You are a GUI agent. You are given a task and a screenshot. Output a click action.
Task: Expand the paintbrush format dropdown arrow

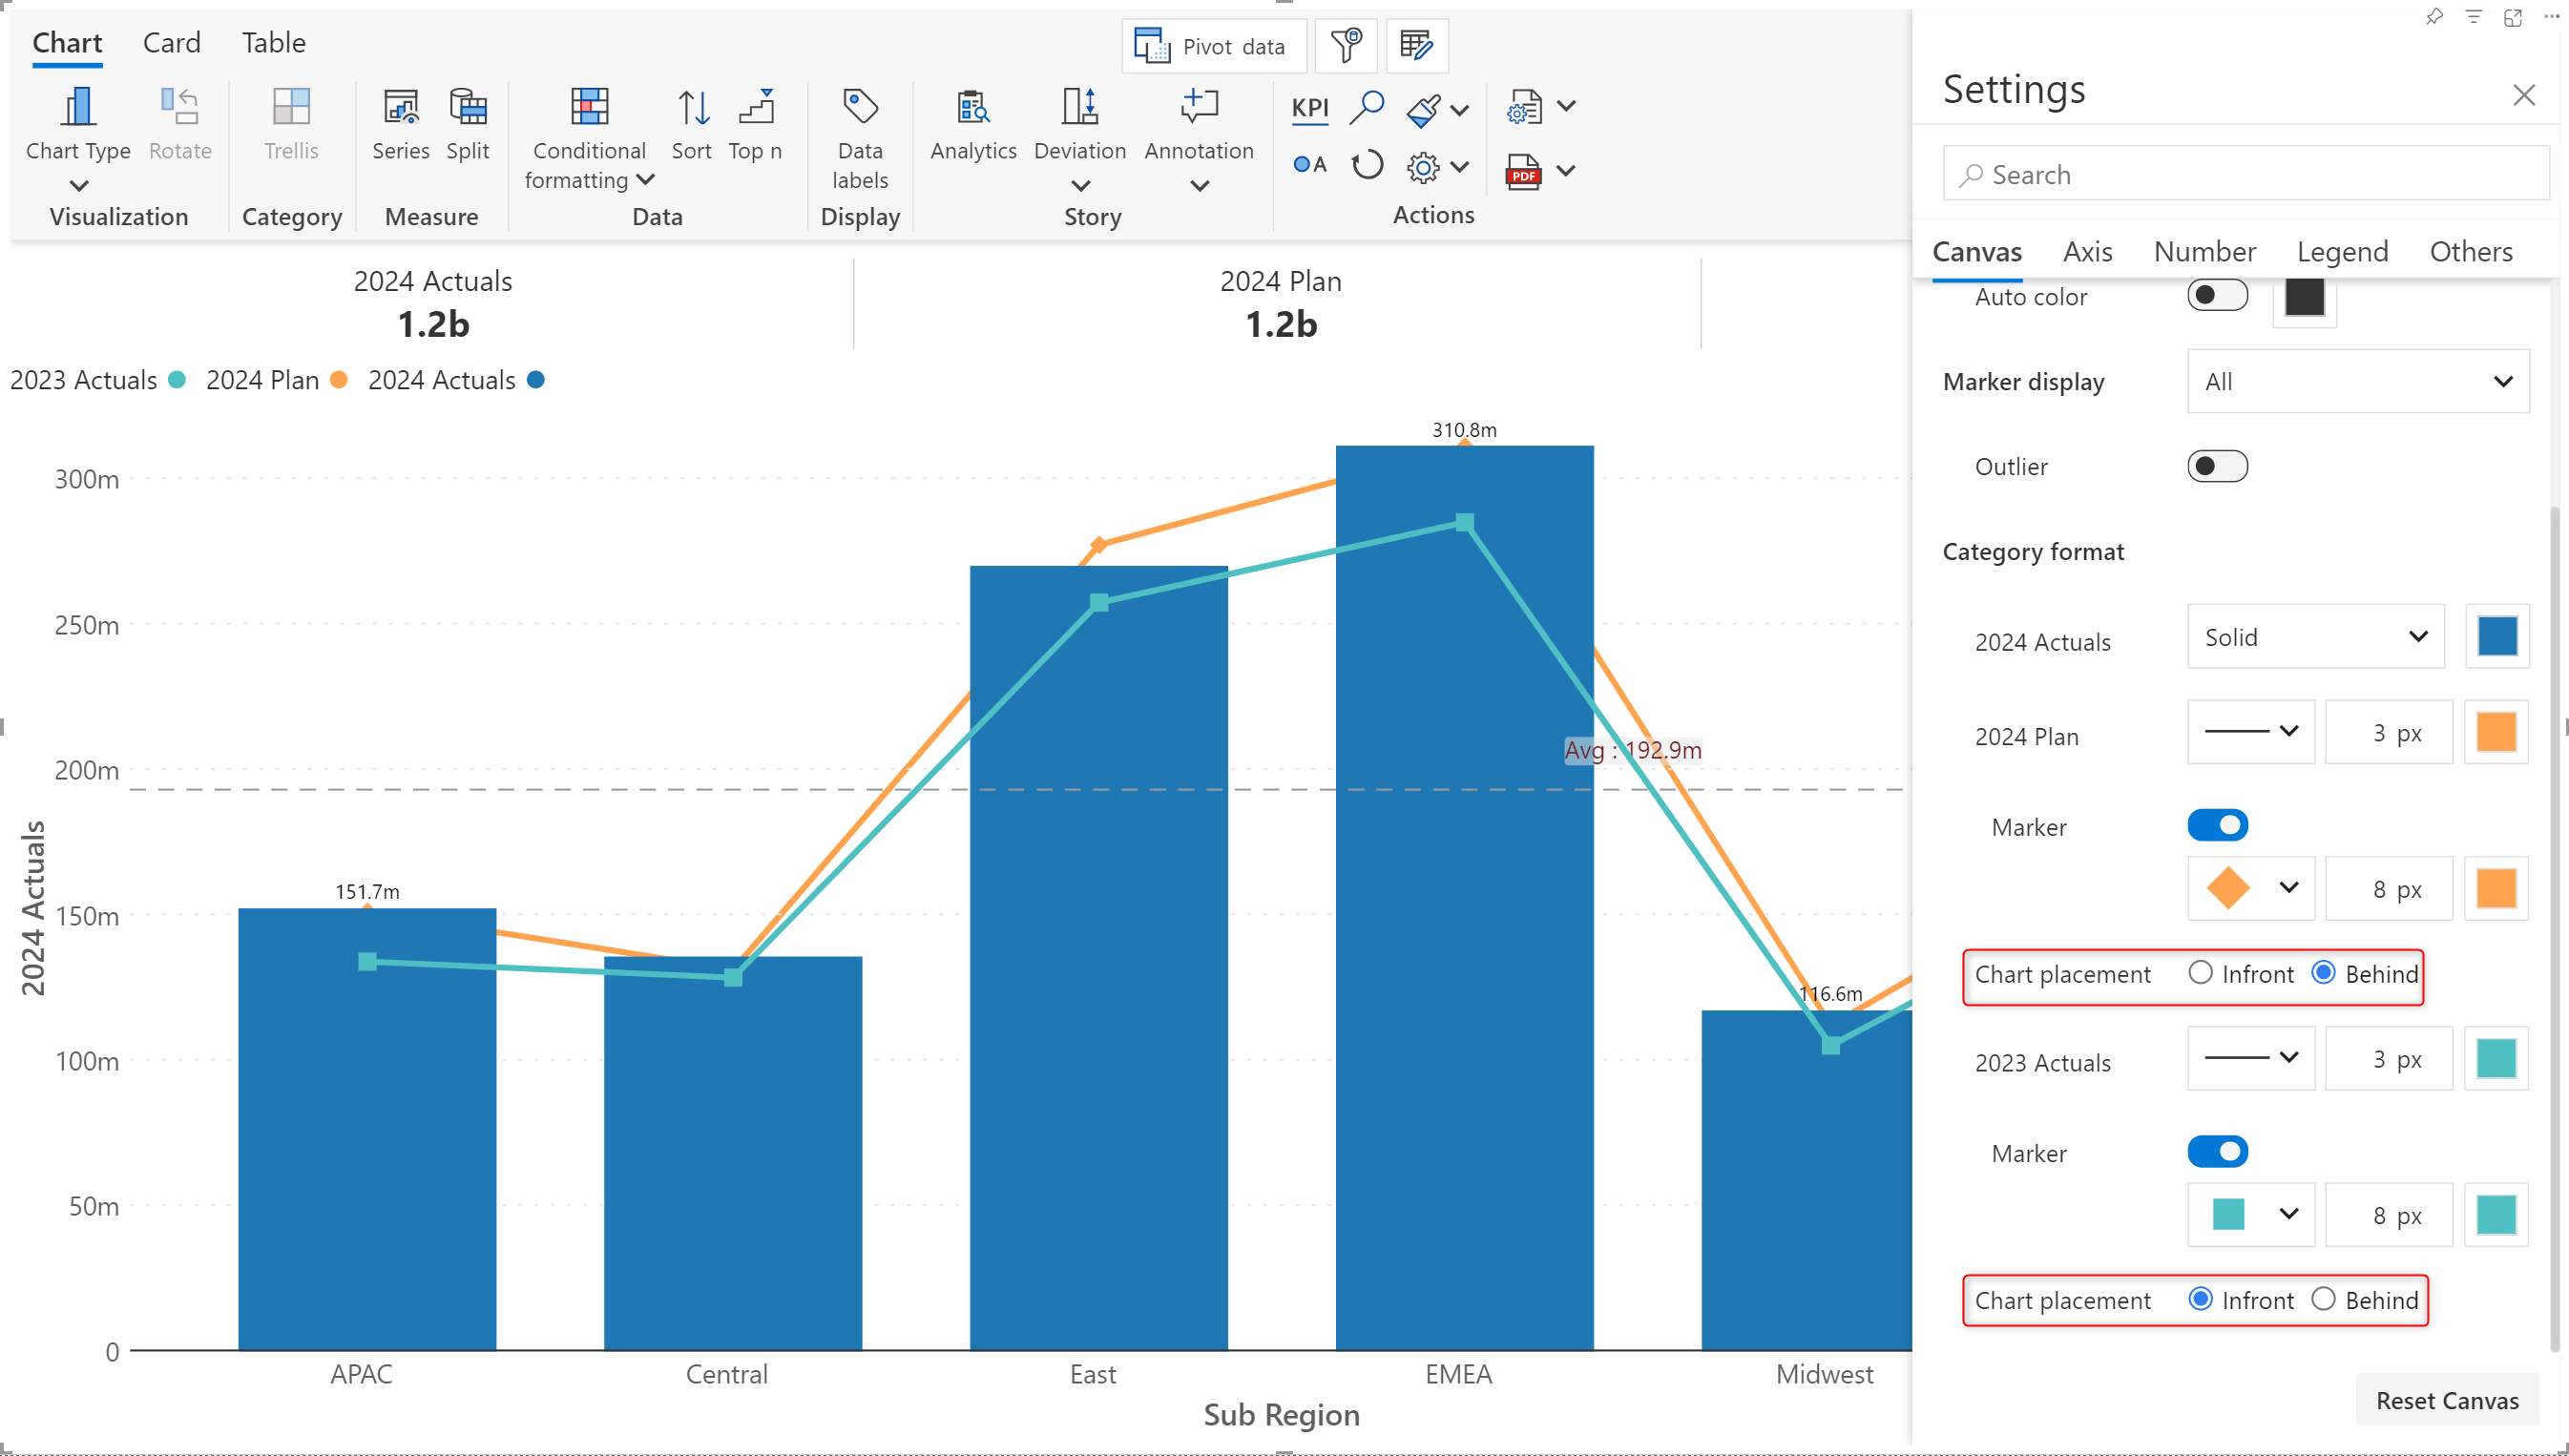1460,110
